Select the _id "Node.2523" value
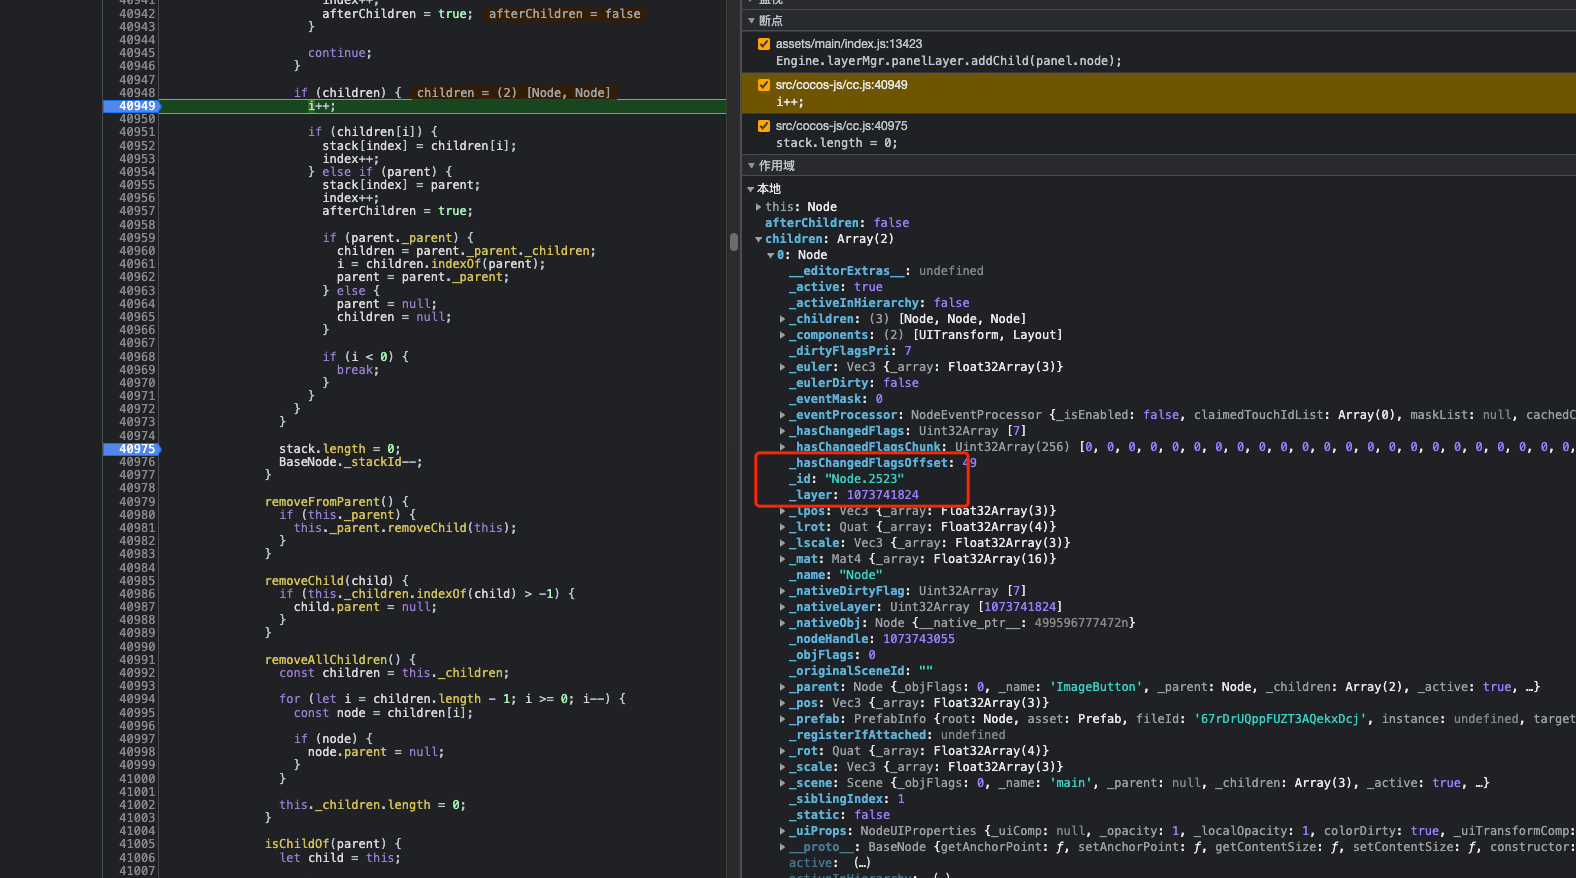This screenshot has height=878, width=1576. coord(864,479)
